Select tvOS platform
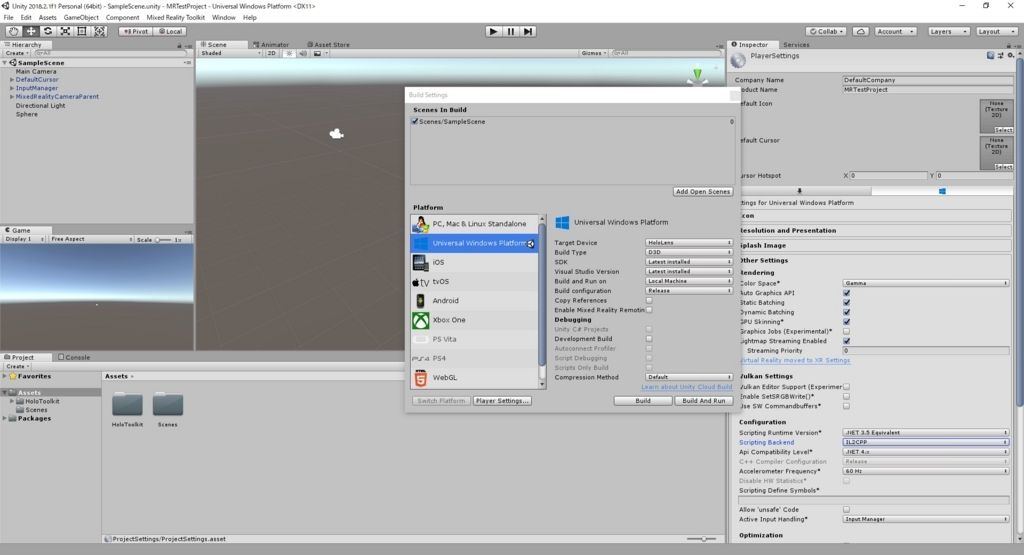 [474, 281]
